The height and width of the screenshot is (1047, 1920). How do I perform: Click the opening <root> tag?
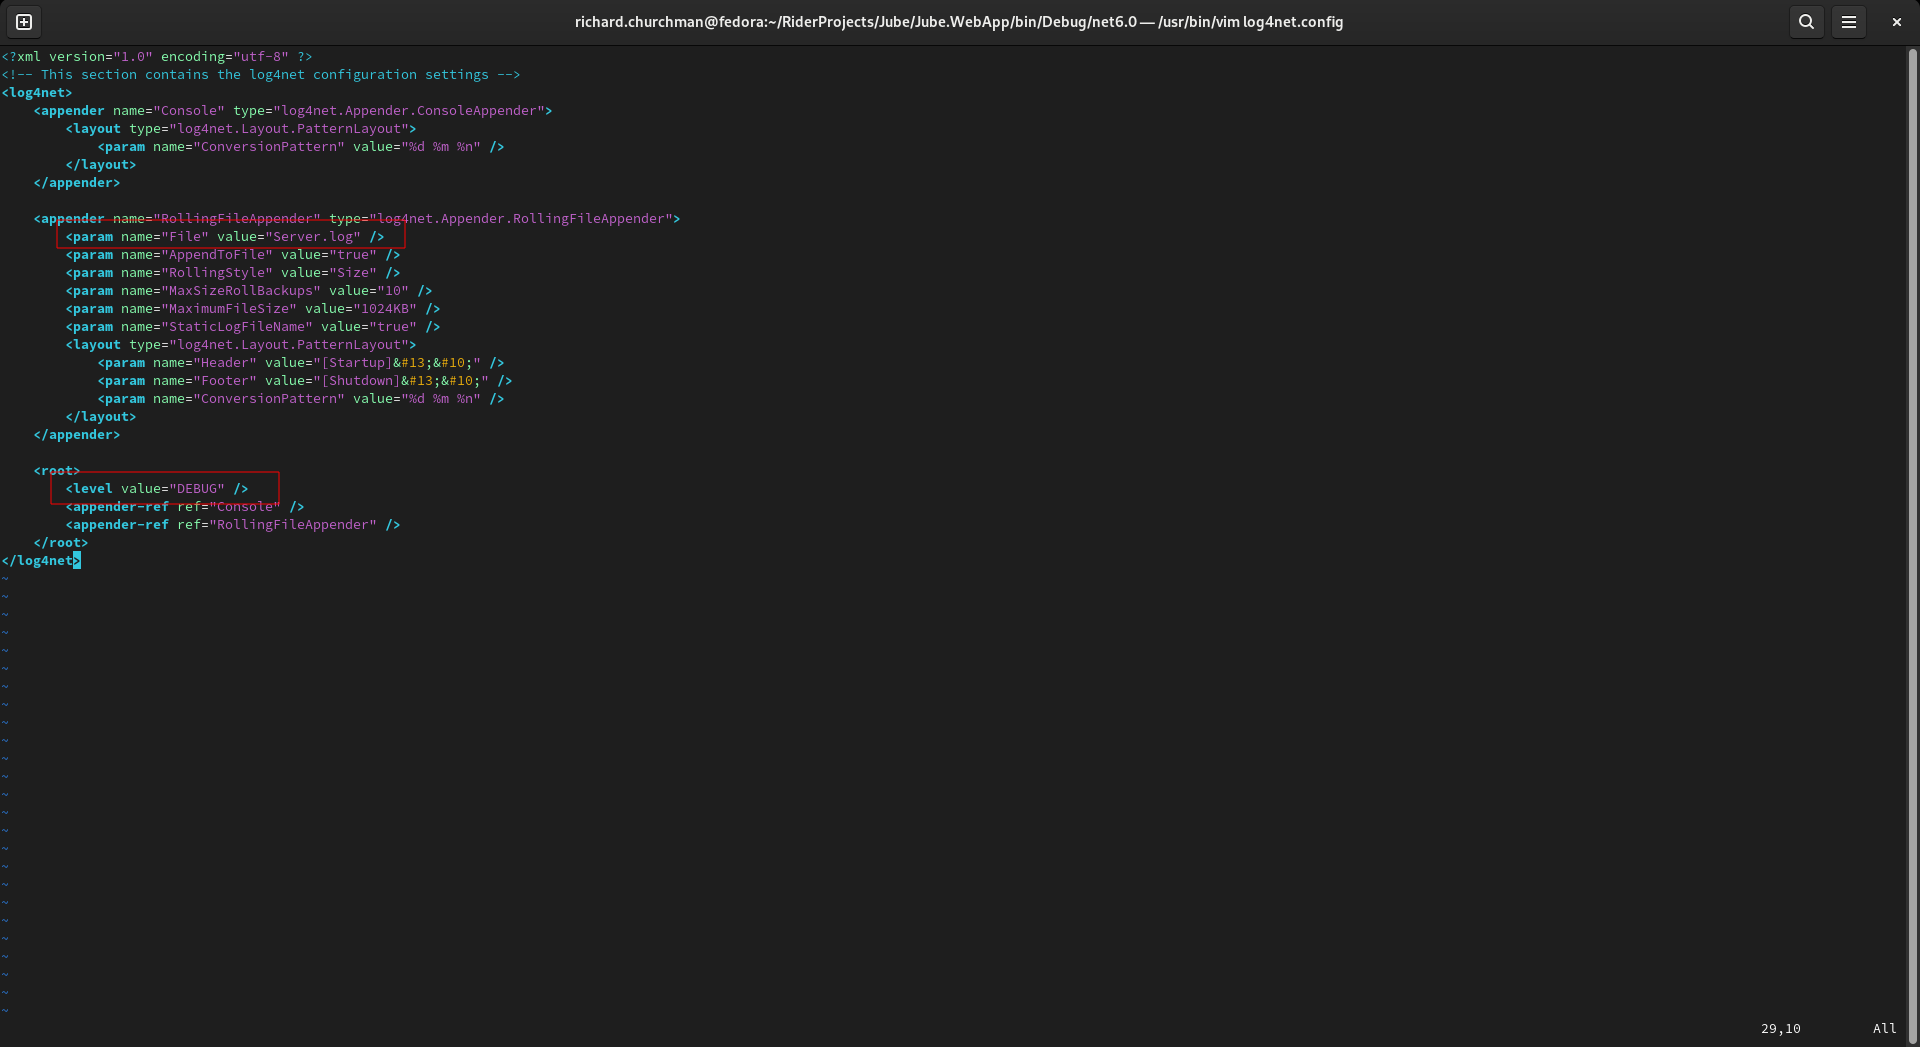tap(57, 471)
